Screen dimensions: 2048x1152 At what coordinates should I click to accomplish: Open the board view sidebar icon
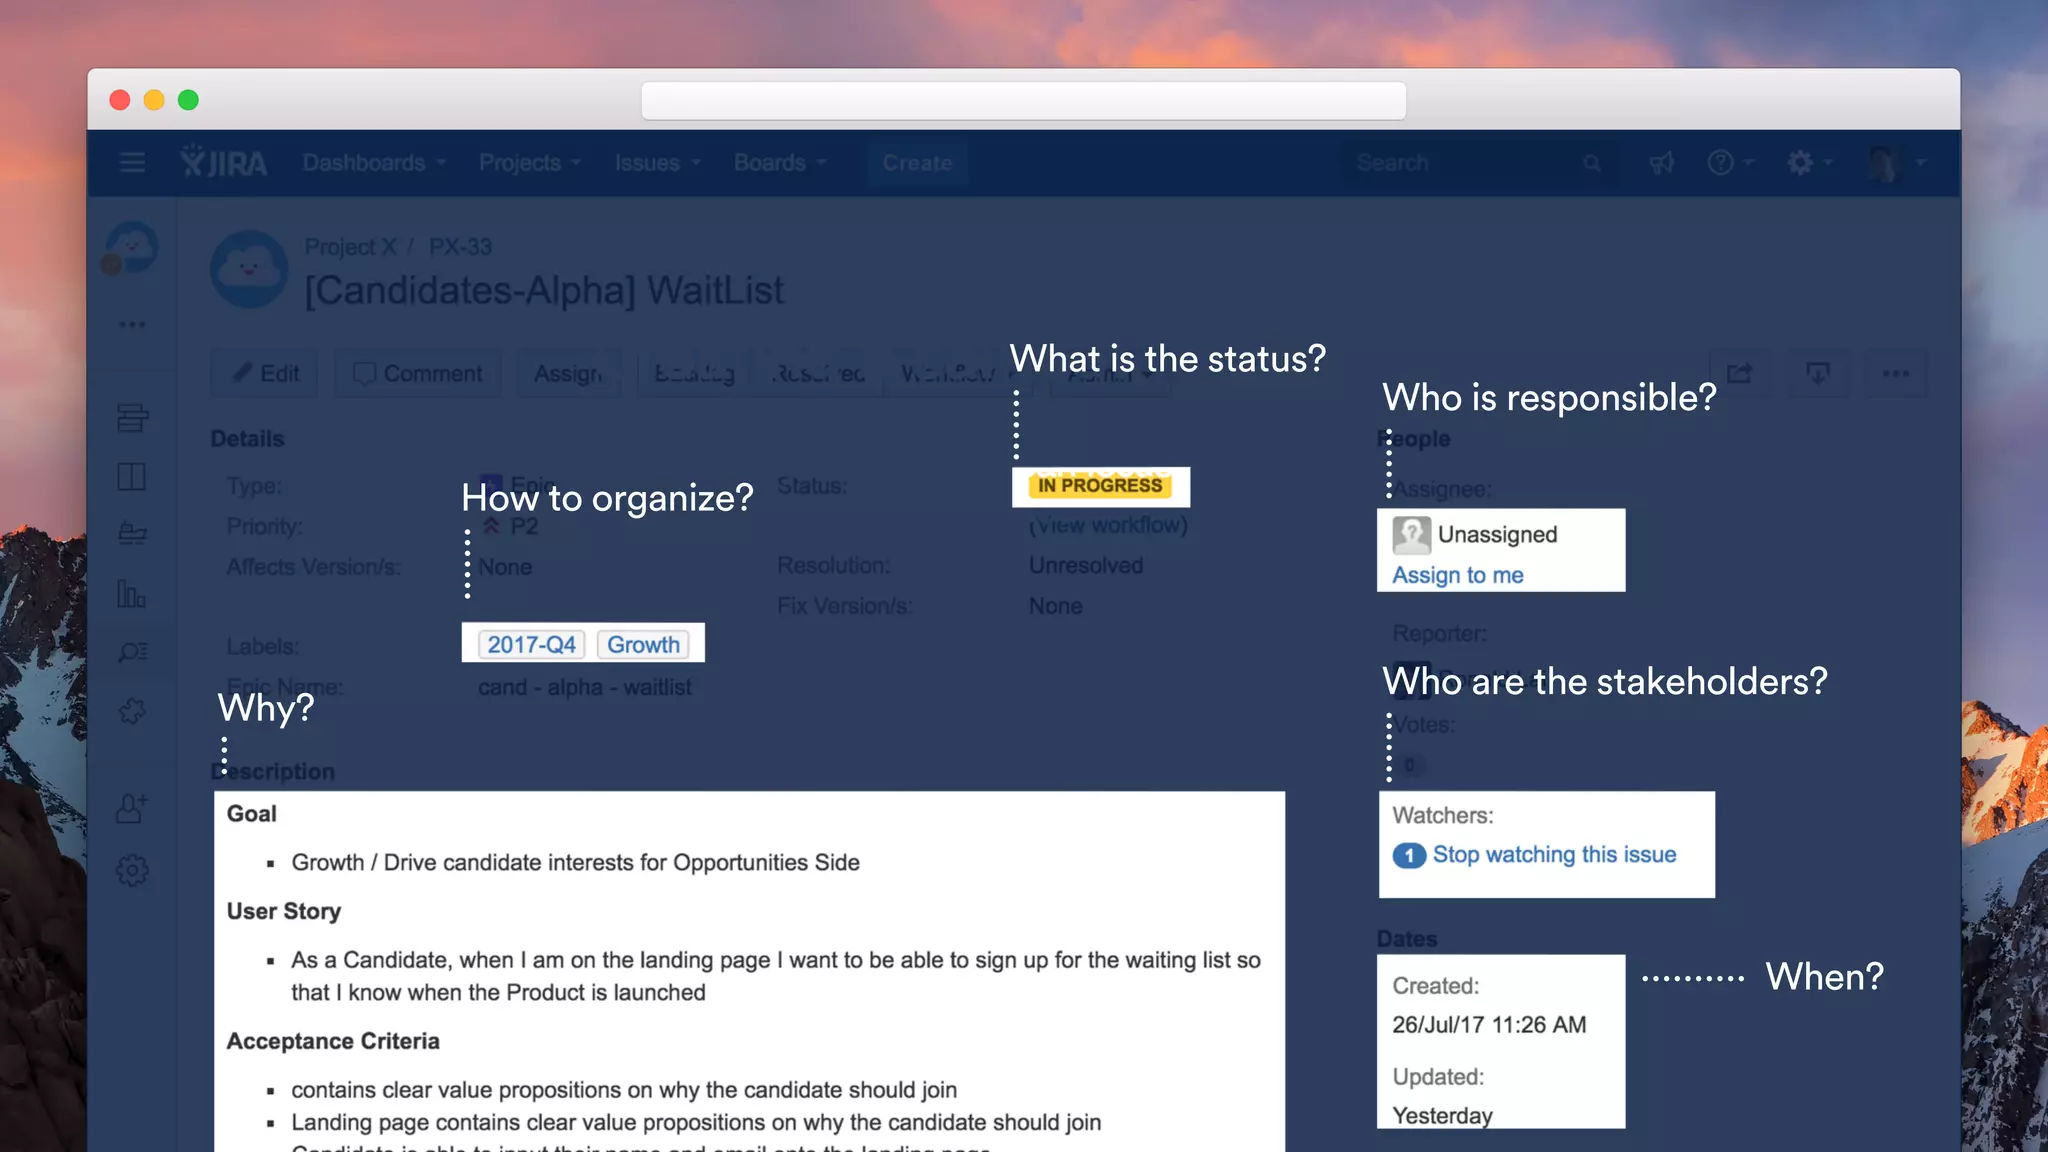point(132,476)
